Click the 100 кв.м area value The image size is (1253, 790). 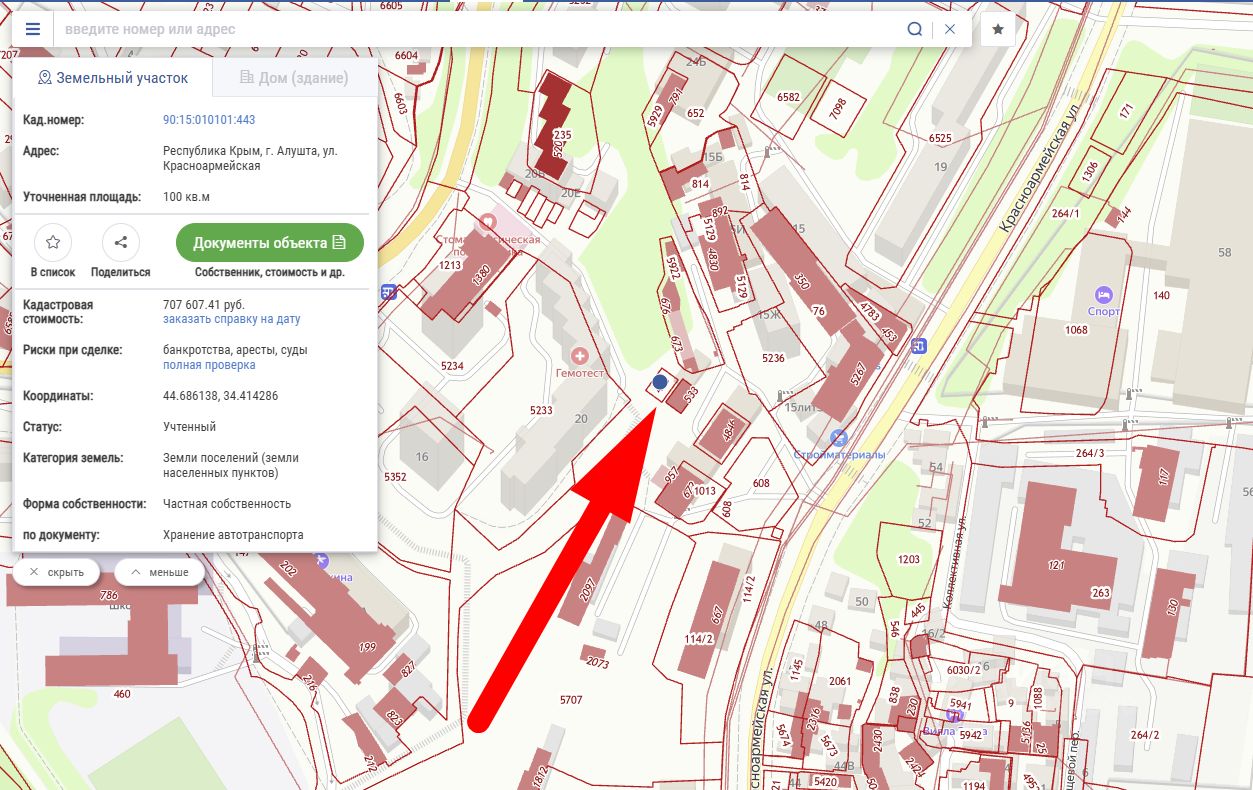pyautogui.click(x=186, y=197)
